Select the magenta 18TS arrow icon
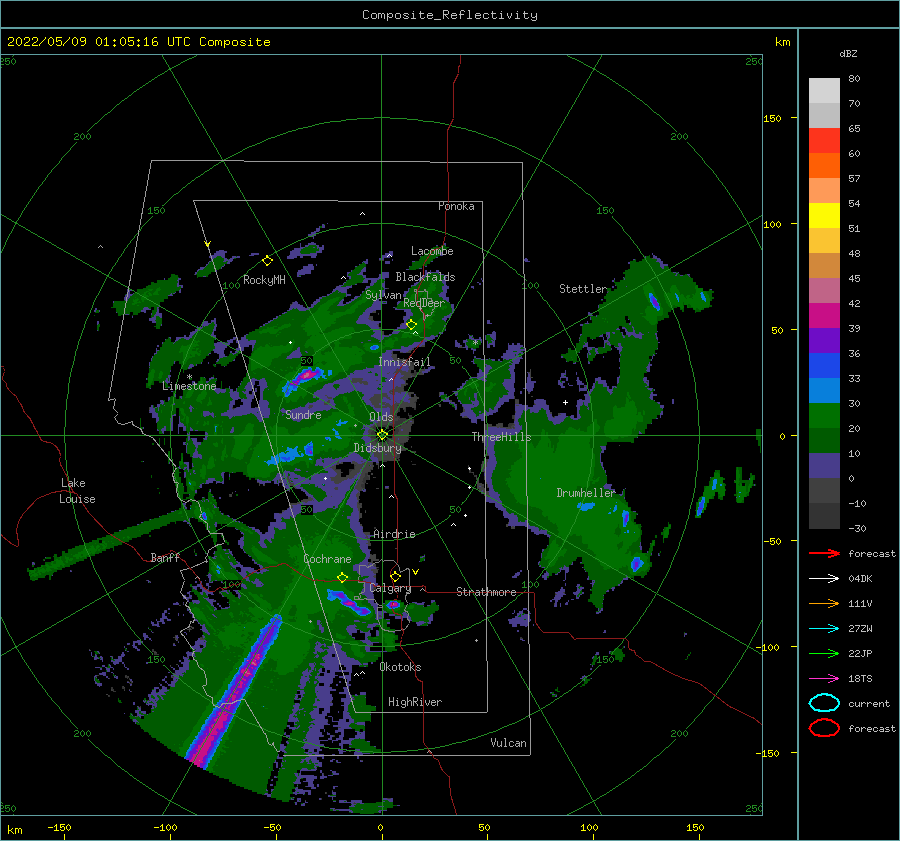Screen dimensions: 900x841 824,679
